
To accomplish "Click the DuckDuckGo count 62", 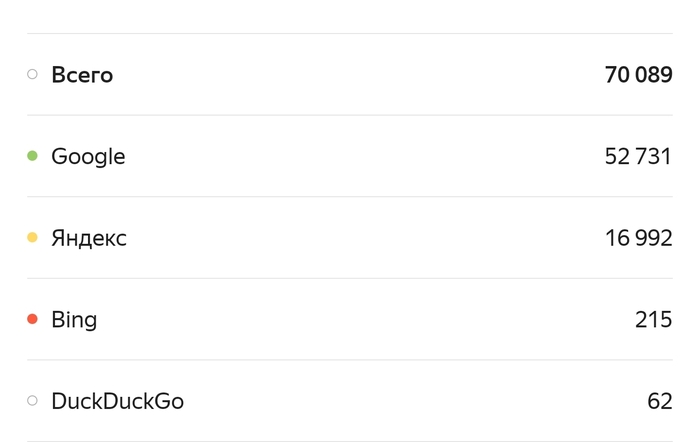I will click(x=659, y=401).
